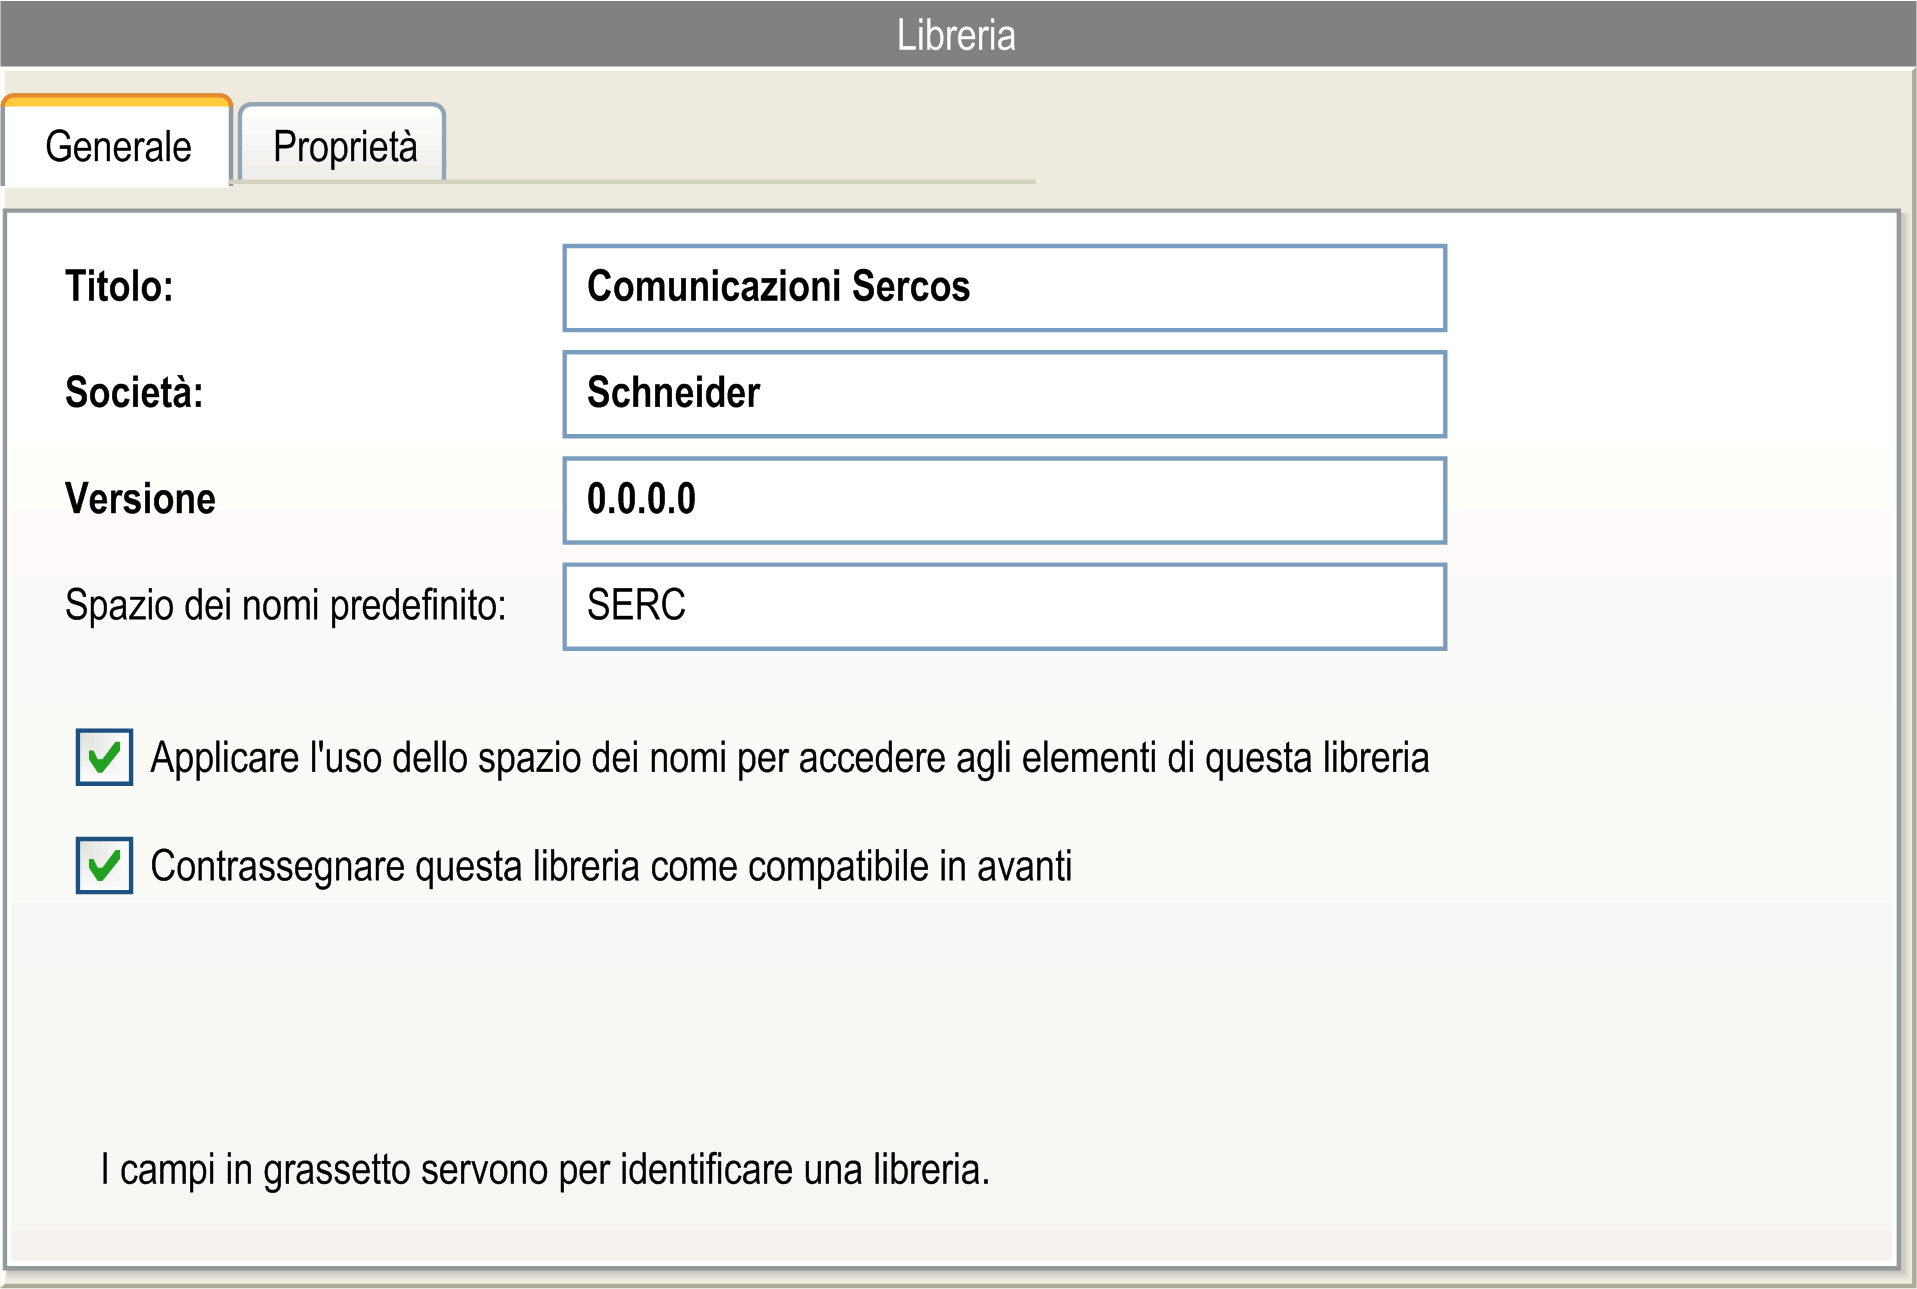Click the 'I campi in grassetto' note
The height and width of the screenshot is (1289, 1917).
[x=545, y=1169]
